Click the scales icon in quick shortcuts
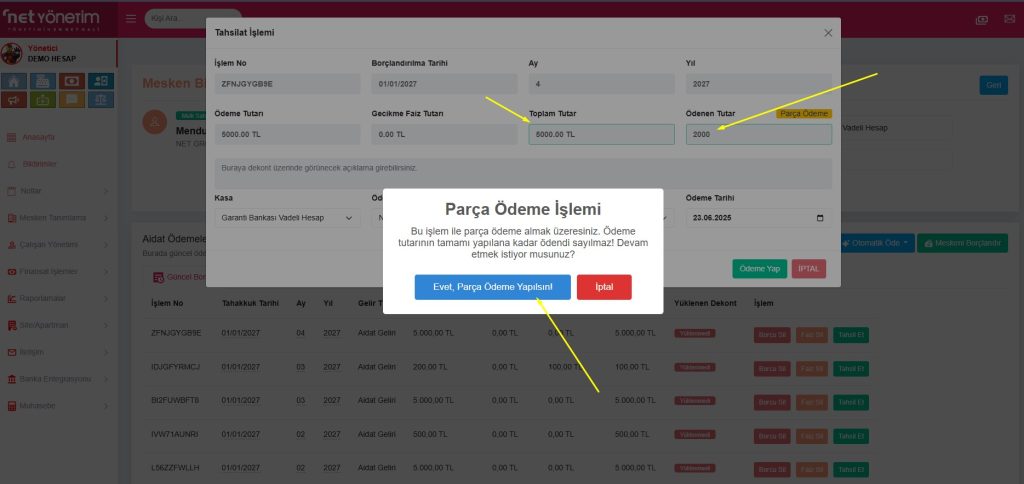 (x=101, y=99)
